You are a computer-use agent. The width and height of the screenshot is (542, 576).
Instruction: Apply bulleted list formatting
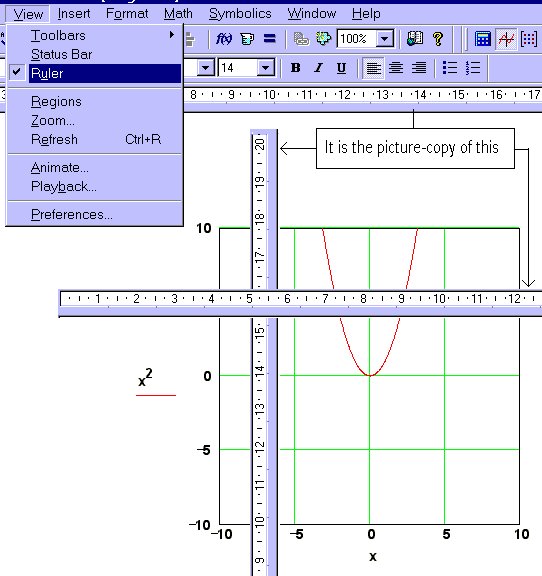(449, 68)
